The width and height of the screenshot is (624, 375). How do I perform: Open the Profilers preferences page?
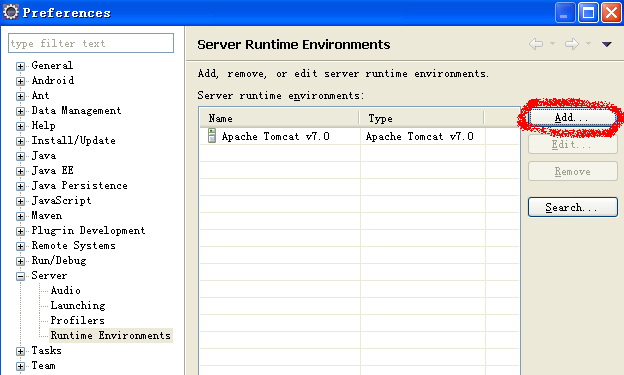coord(78,320)
